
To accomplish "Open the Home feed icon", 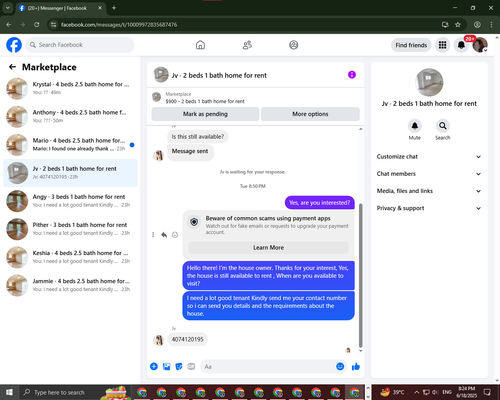I will coord(200,45).
